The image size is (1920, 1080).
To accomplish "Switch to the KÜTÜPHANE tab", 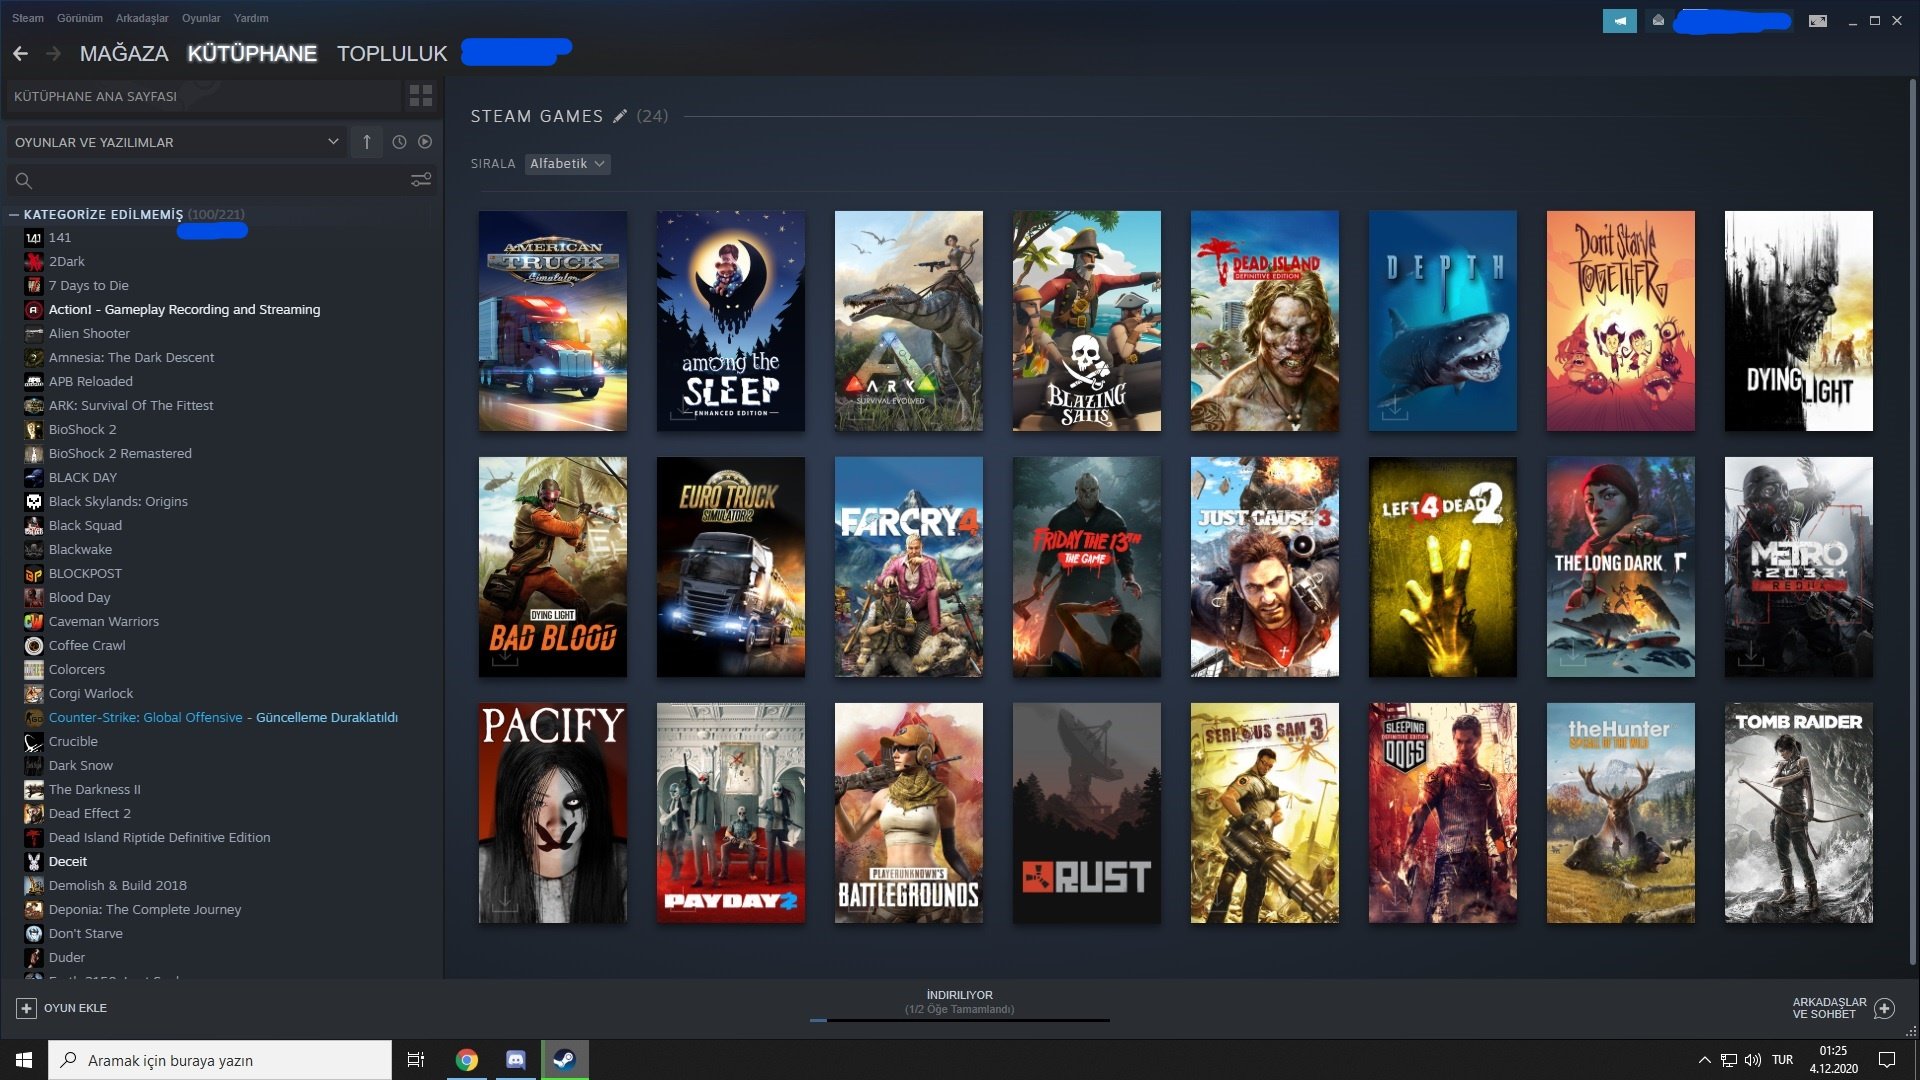I will coord(252,53).
